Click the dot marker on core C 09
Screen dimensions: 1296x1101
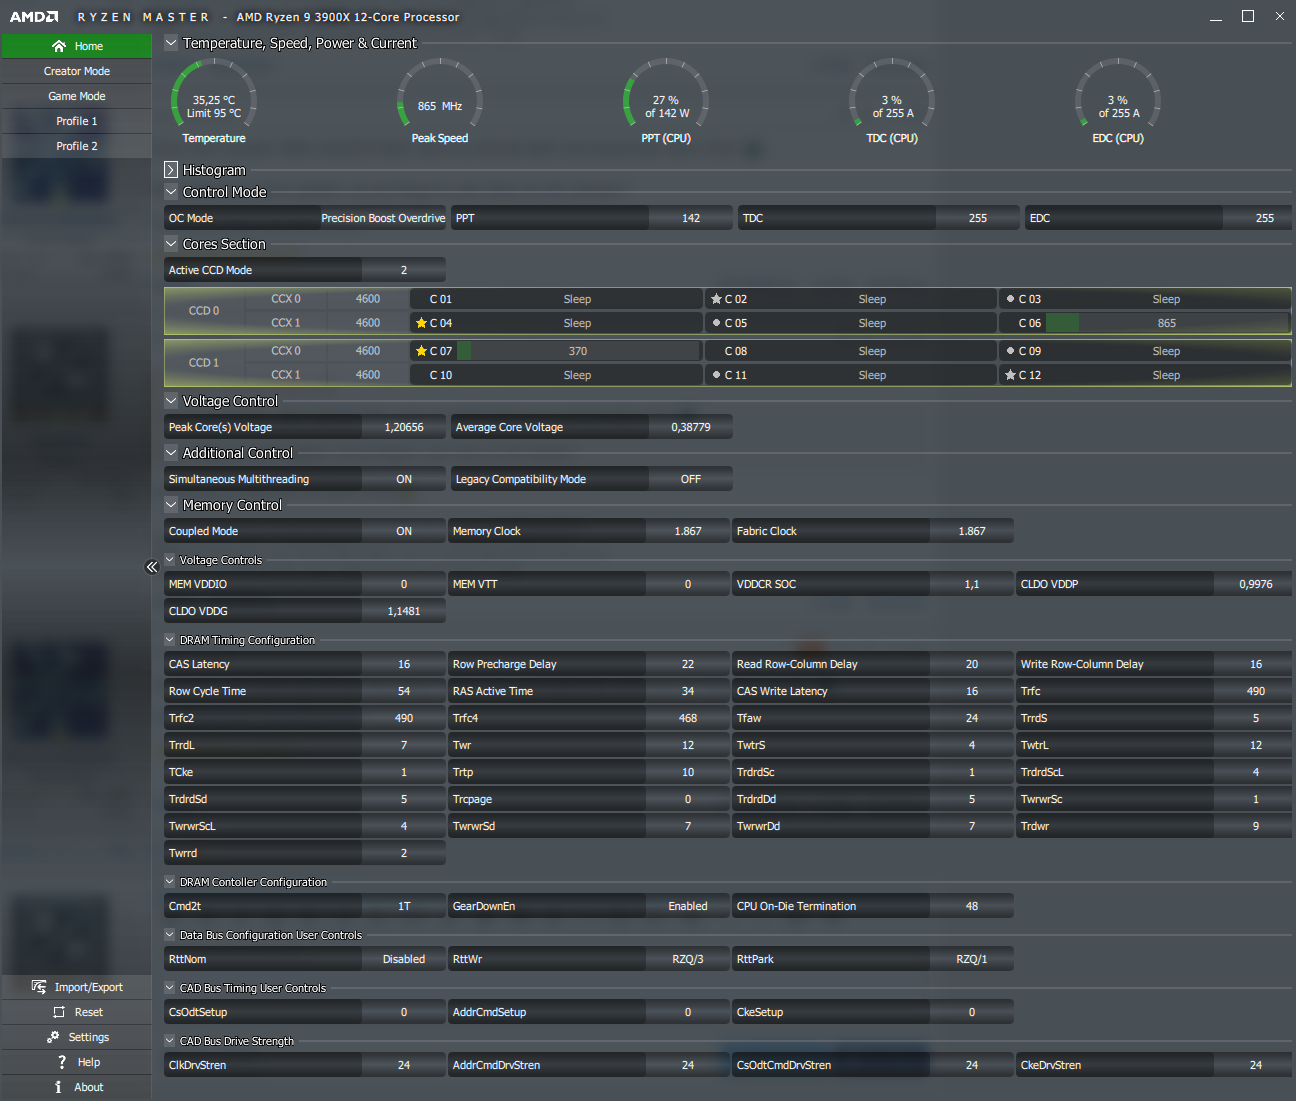[1010, 351]
